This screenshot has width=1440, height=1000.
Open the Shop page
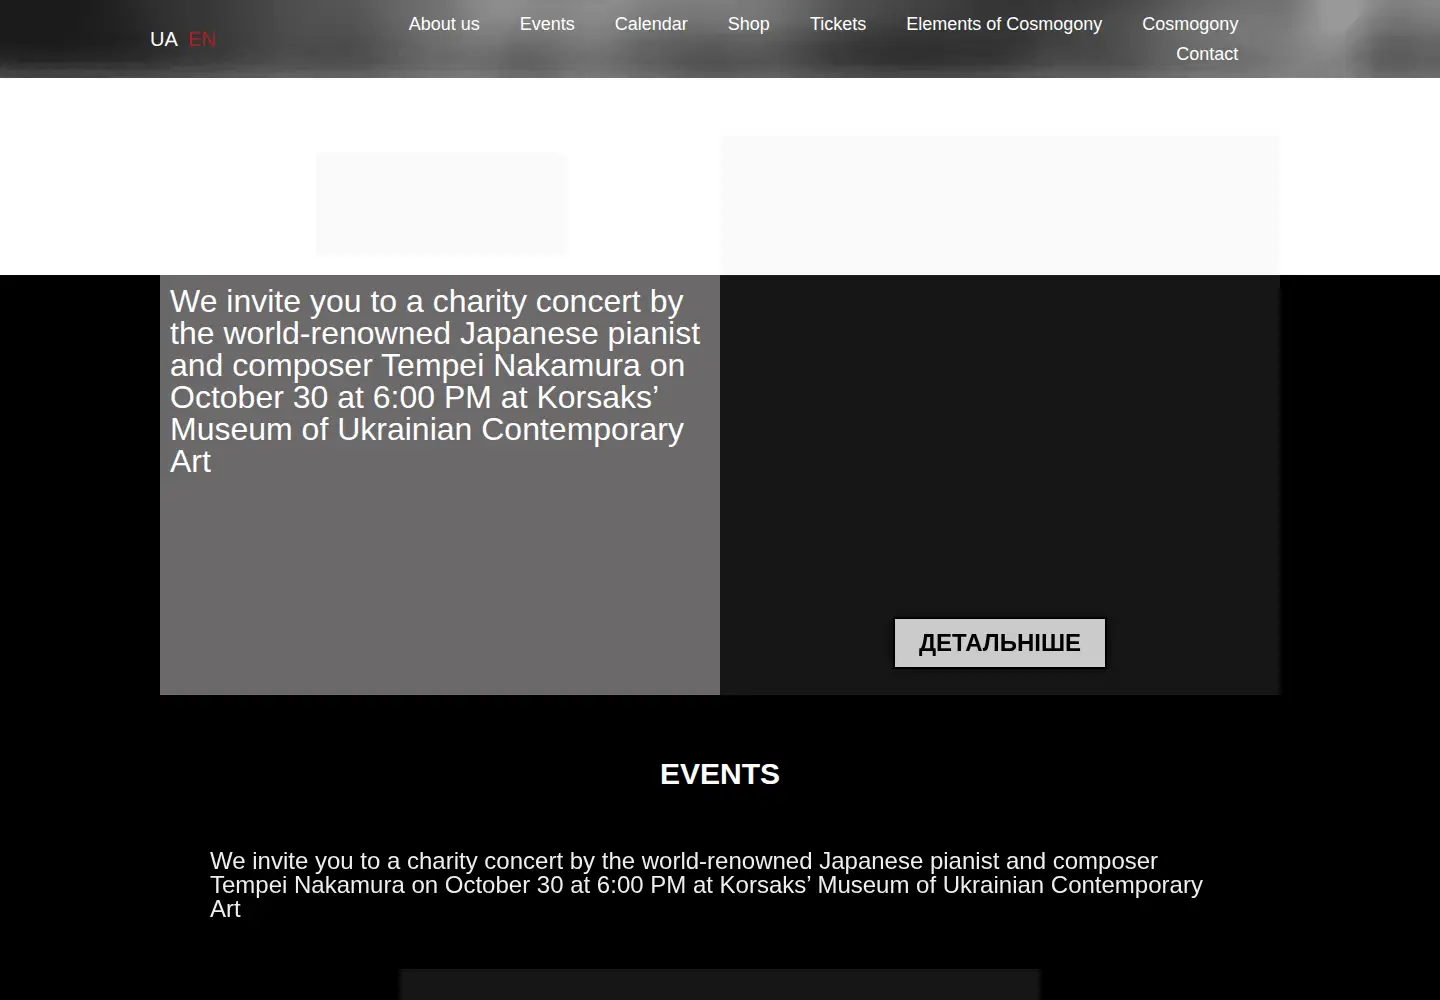click(749, 24)
